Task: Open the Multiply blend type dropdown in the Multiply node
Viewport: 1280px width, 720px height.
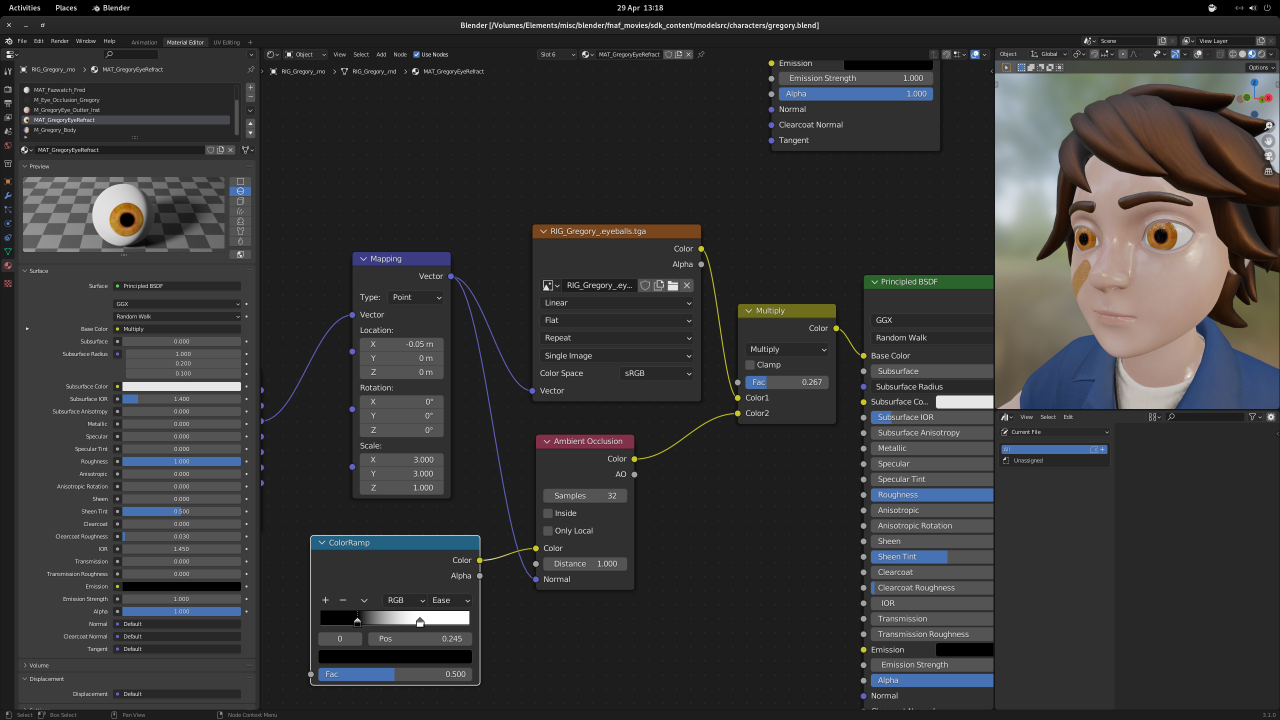Action: pos(787,349)
